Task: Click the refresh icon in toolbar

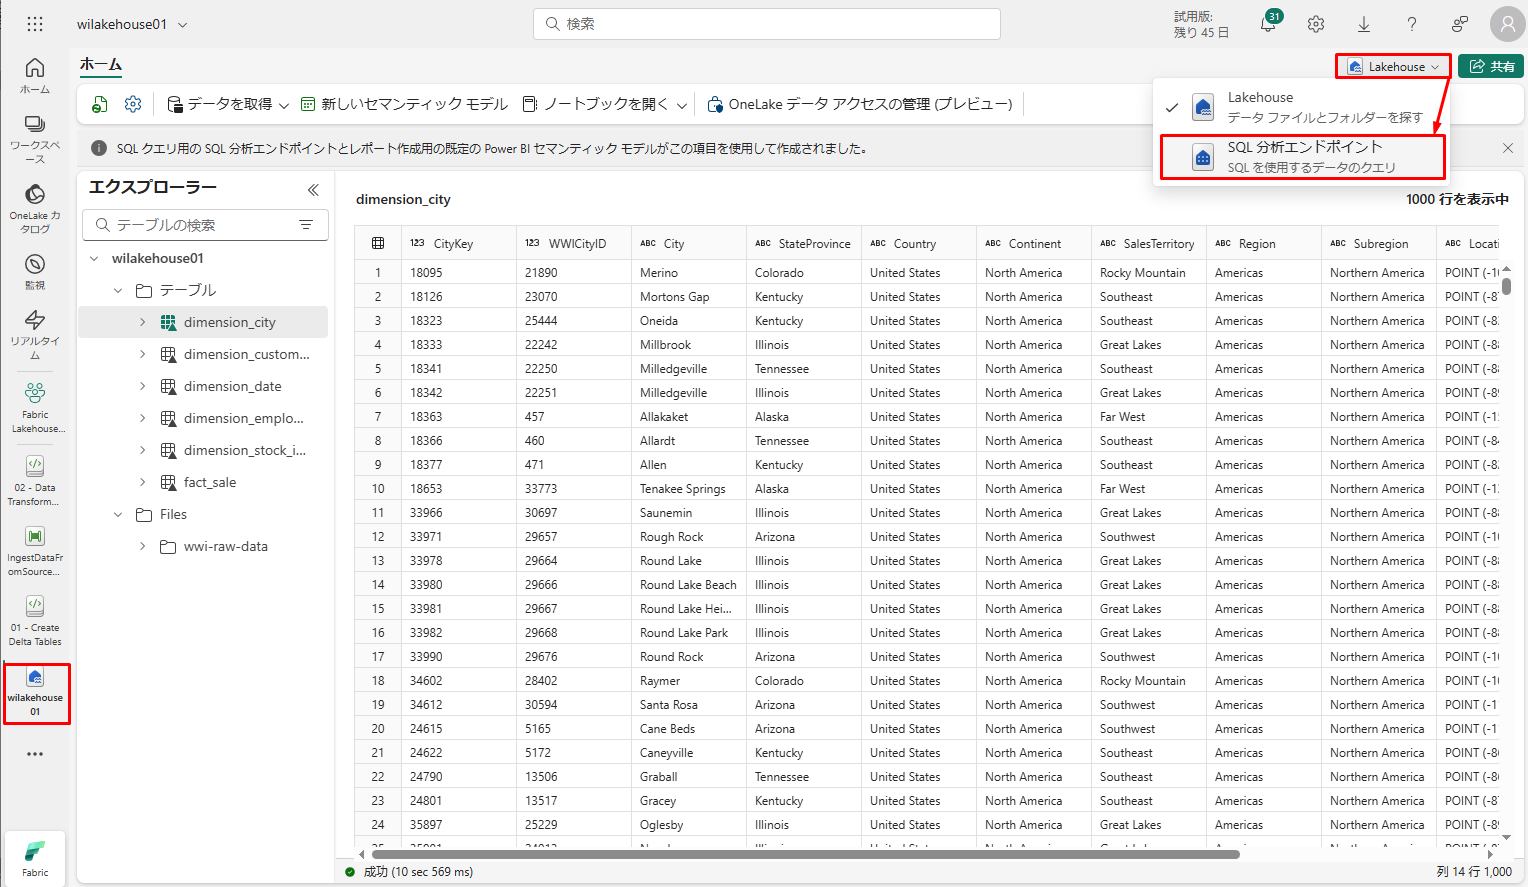Action: [x=99, y=104]
